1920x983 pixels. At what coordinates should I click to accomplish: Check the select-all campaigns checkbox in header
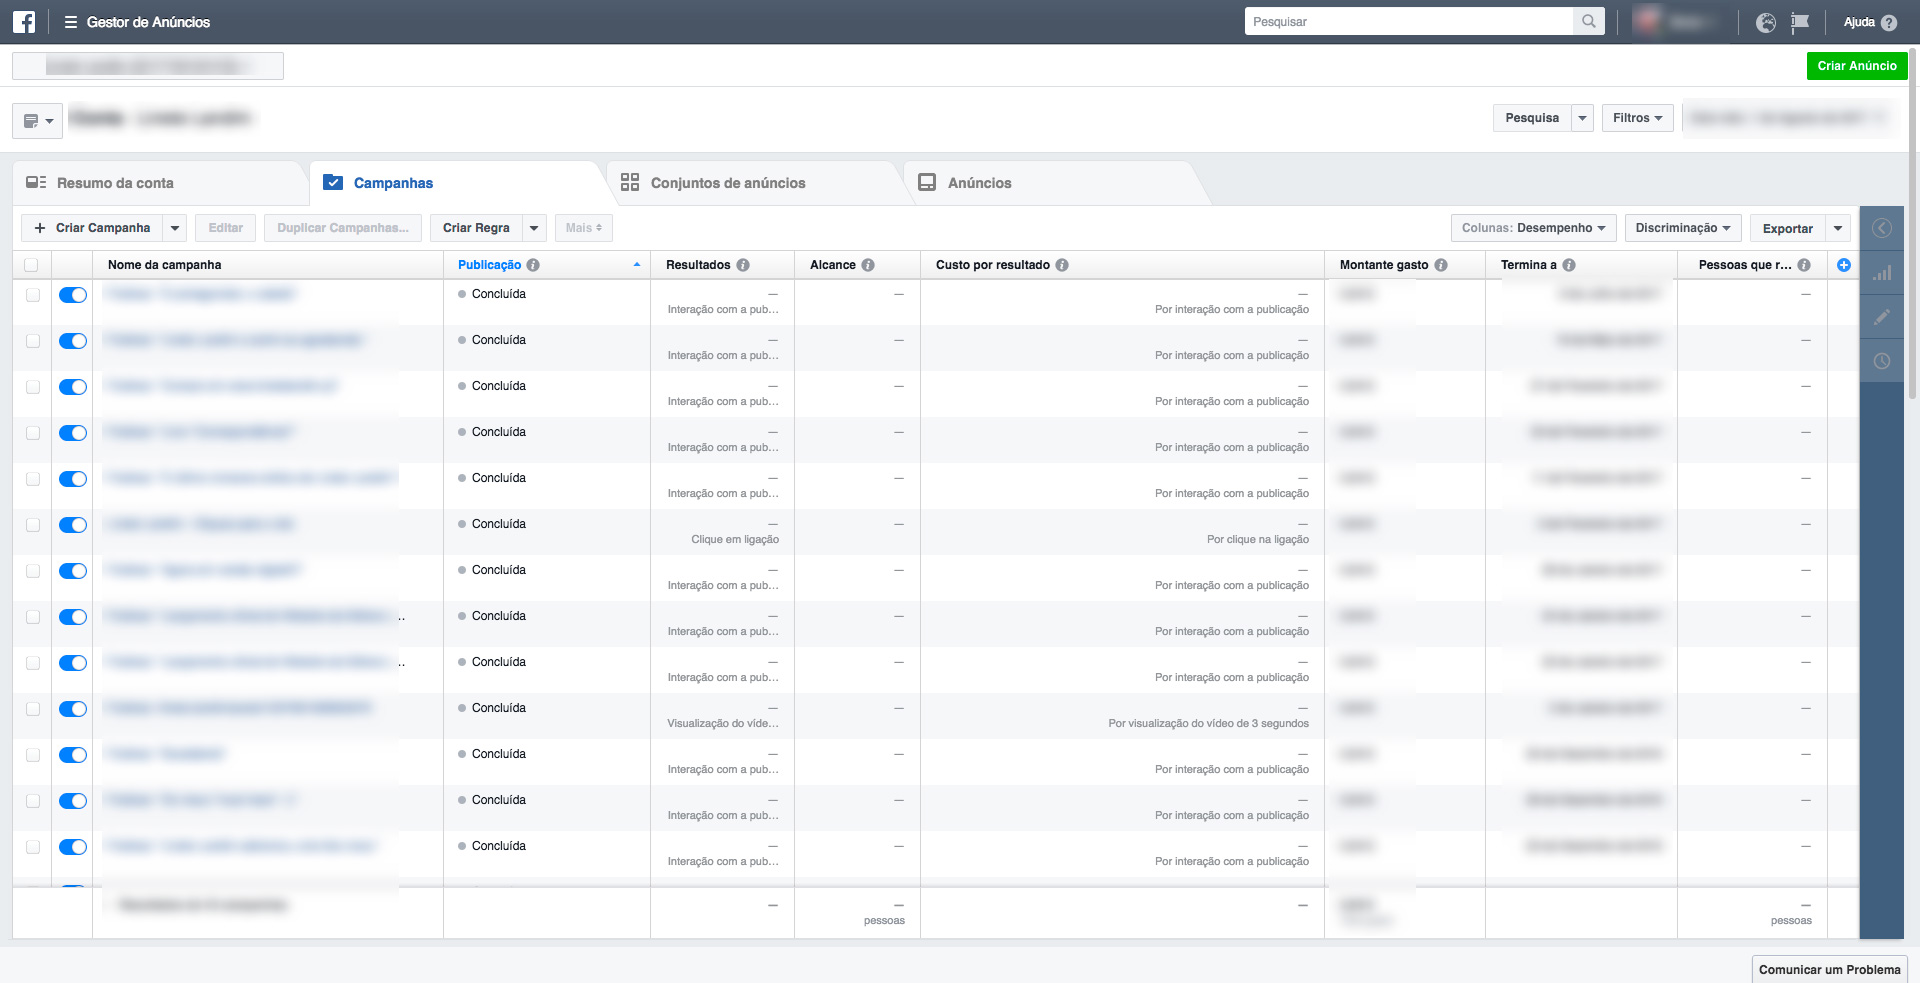coord(31,265)
